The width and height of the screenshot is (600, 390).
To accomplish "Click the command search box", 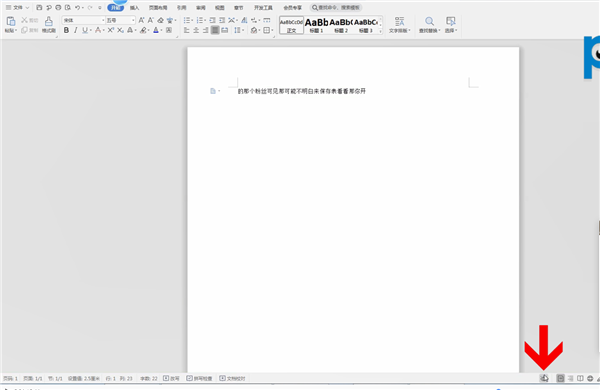I will pyautogui.click(x=336, y=8).
